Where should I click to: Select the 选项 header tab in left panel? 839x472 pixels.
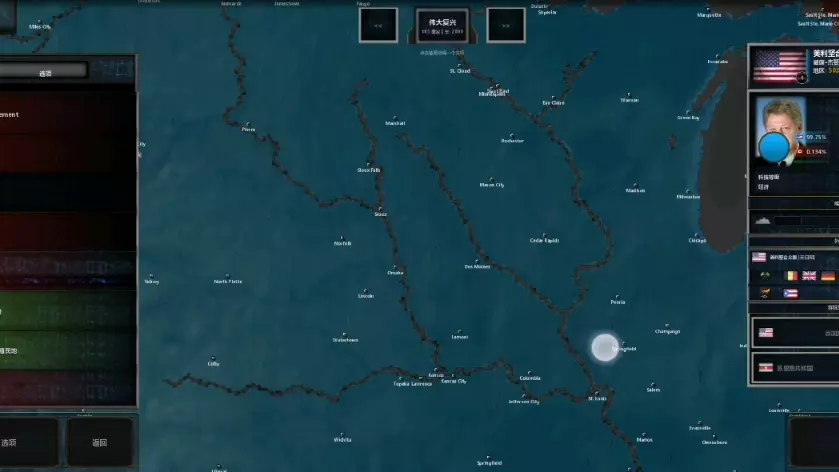45,73
